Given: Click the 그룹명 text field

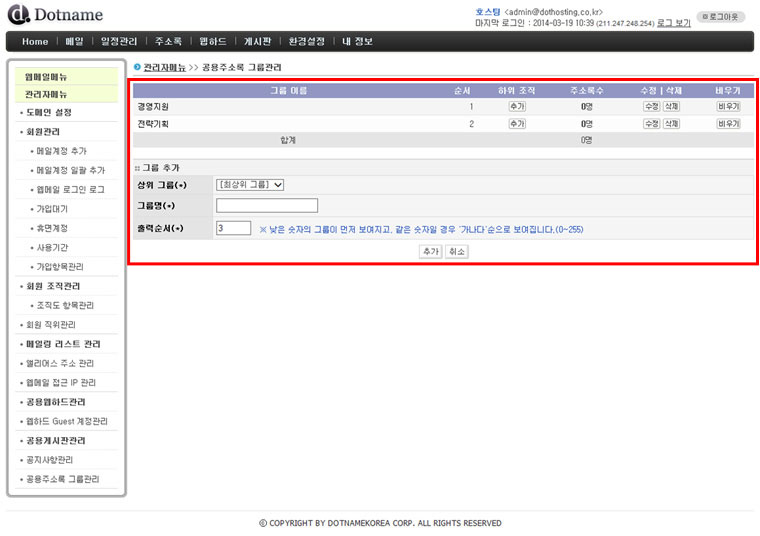Looking at the screenshot, I should pos(266,206).
